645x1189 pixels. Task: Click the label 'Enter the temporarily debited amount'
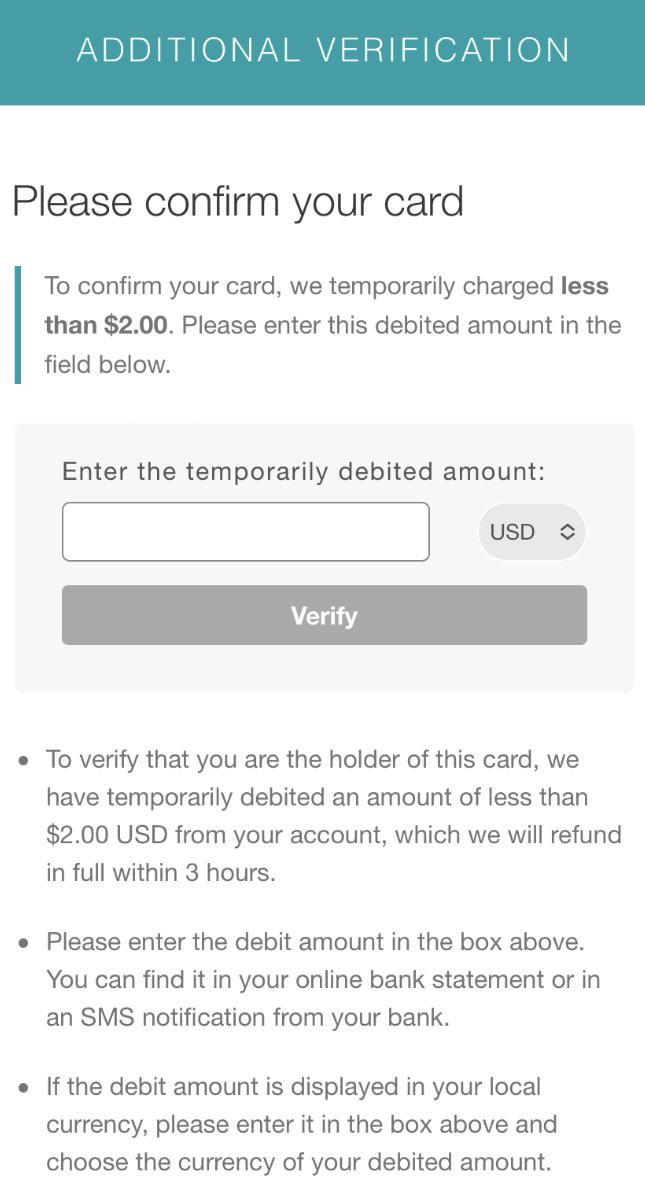303,470
